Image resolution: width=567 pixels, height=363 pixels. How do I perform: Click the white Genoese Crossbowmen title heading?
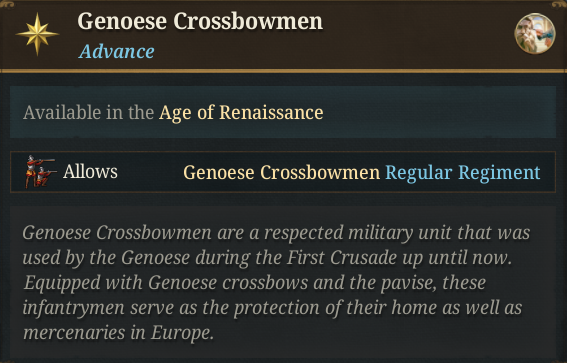click(x=200, y=21)
